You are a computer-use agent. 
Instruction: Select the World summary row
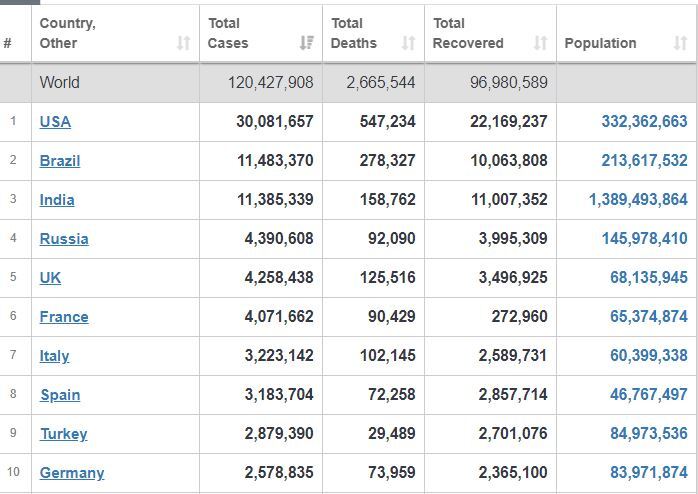[x=348, y=83]
